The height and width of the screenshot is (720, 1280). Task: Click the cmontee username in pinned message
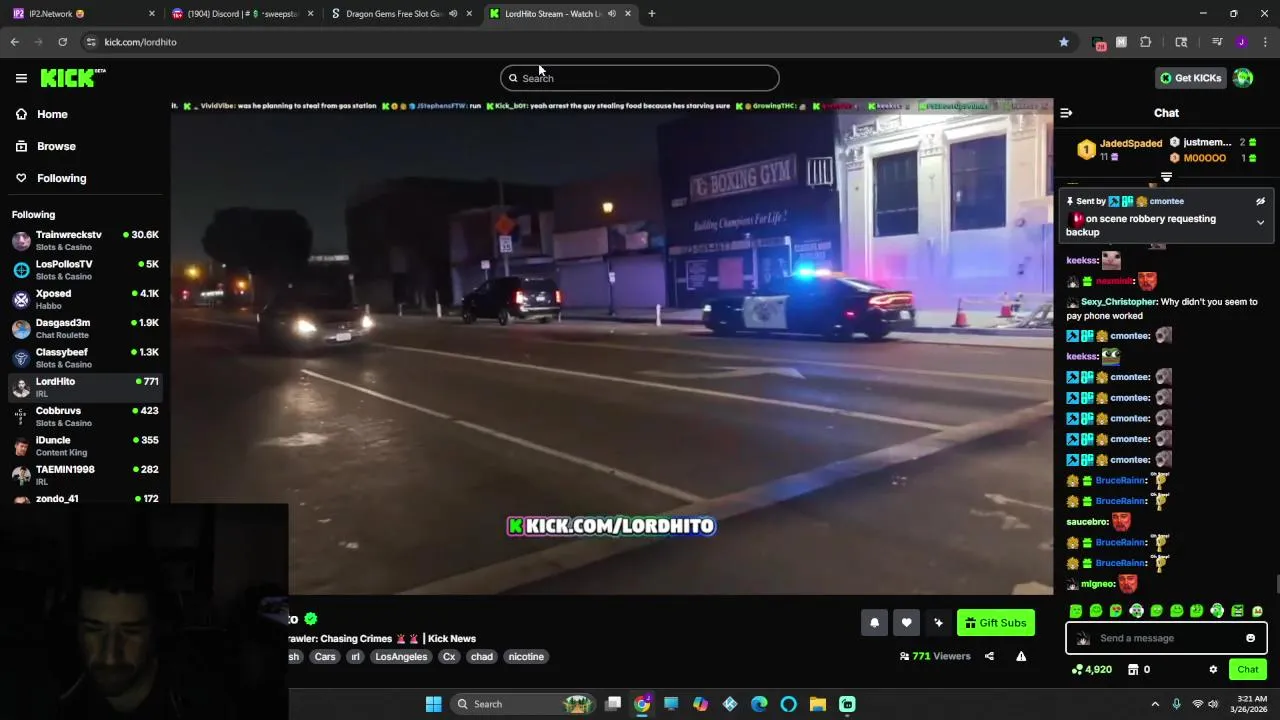click(1166, 201)
